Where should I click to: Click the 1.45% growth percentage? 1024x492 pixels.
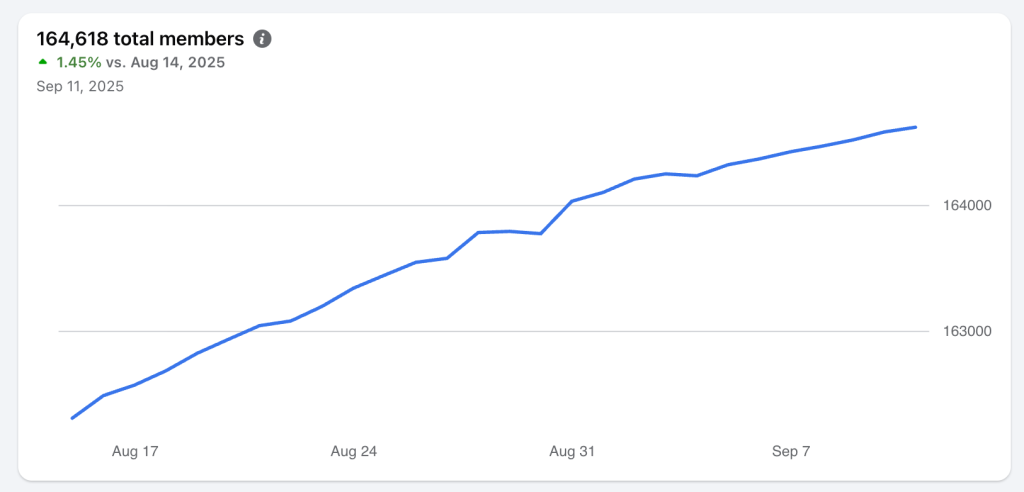[x=79, y=62]
